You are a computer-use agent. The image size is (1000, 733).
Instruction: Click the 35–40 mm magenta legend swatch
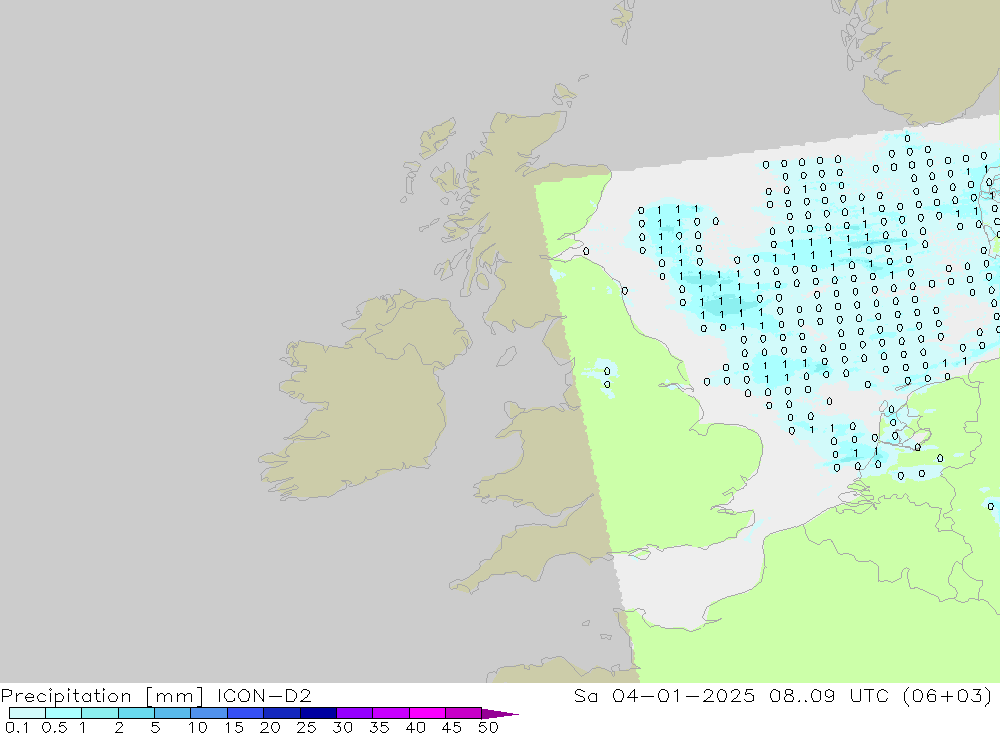(x=391, y=713)
